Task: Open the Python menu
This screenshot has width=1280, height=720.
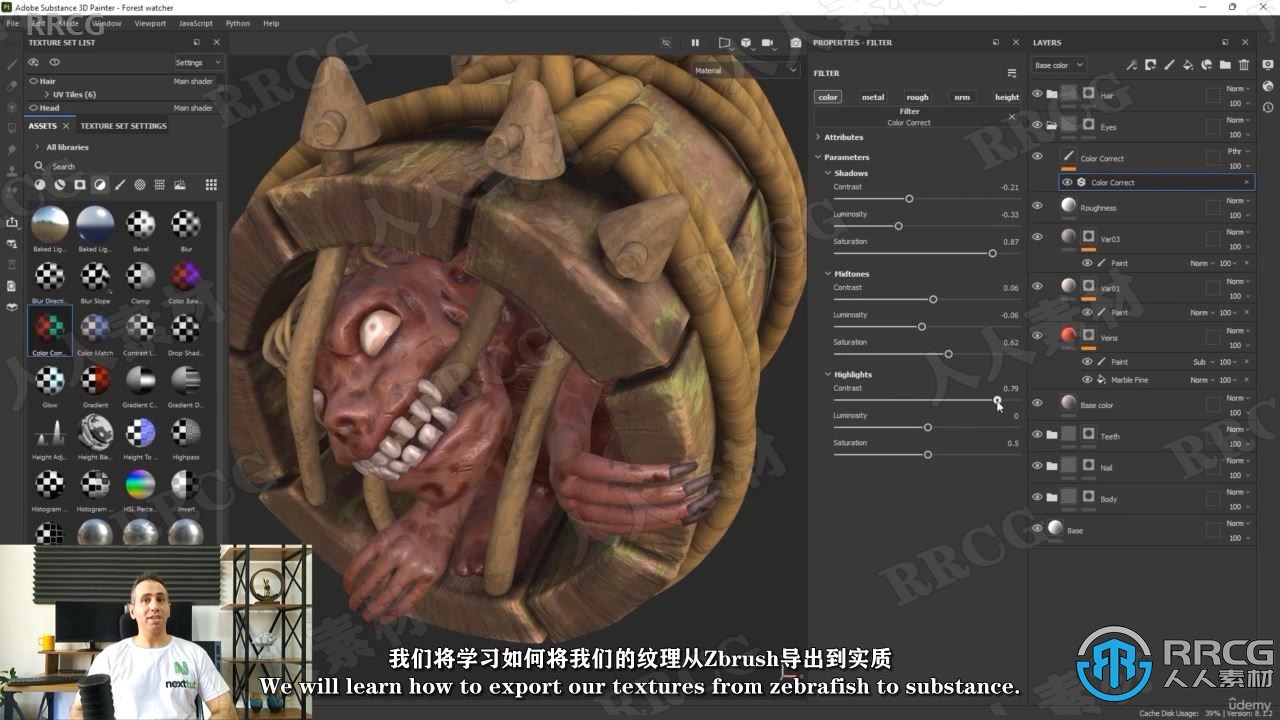Action: [x=238, y=23]
